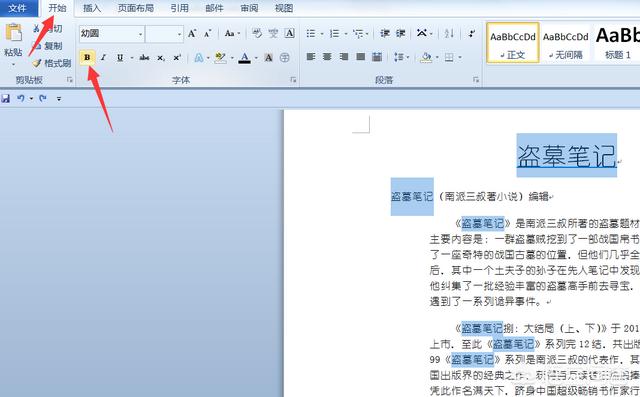Screen dimensions: 640x397
Task: Pick the text highlight color swatch
Action: pyautogui.click(x=220, y=58)
